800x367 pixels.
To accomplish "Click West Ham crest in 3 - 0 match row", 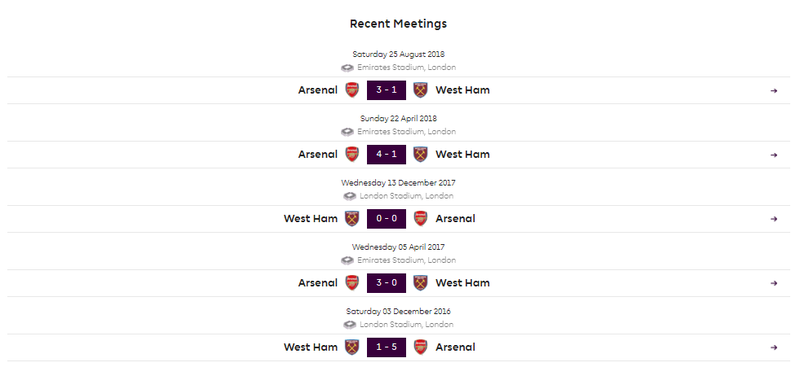I will pyautogui.click(x=420, y=283).
